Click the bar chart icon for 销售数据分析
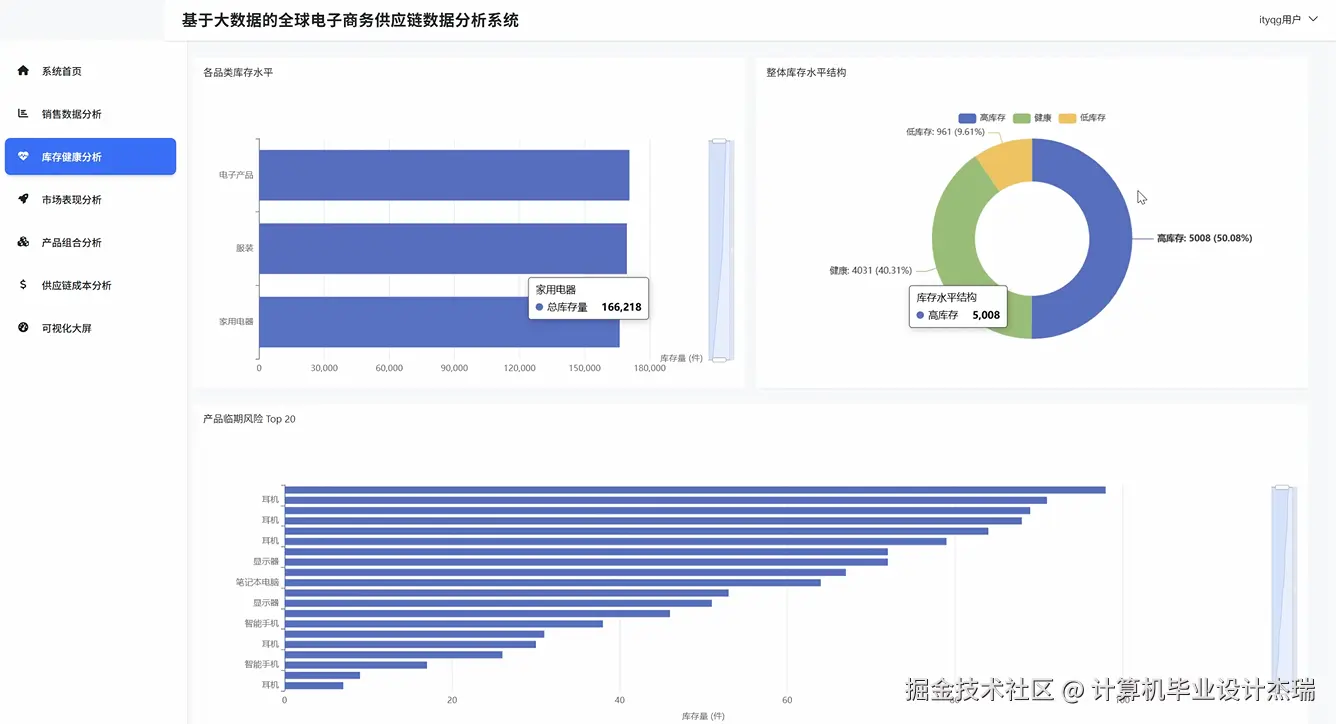 (23, 114)
